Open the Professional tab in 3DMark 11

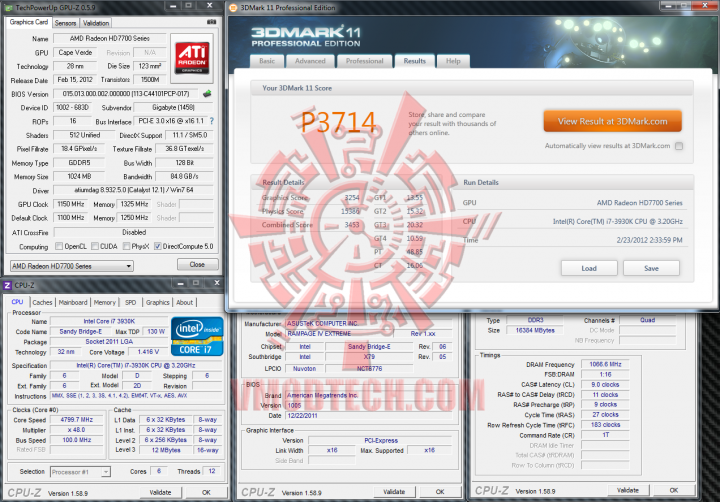(x=365, y=61)
